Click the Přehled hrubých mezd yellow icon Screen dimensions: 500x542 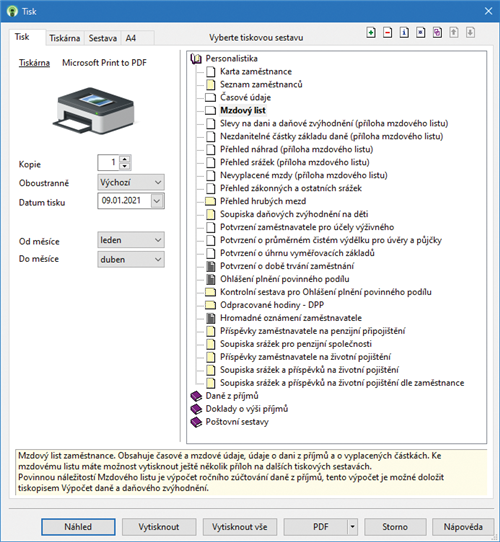[210, 201]
